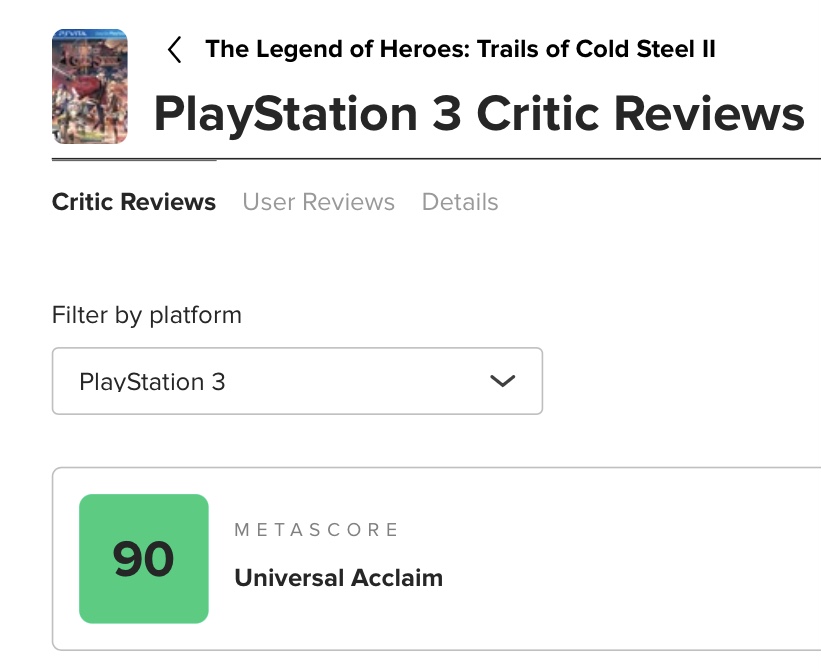
Task: Switch to the Critic Reviews tab
Action: (133, 202)
